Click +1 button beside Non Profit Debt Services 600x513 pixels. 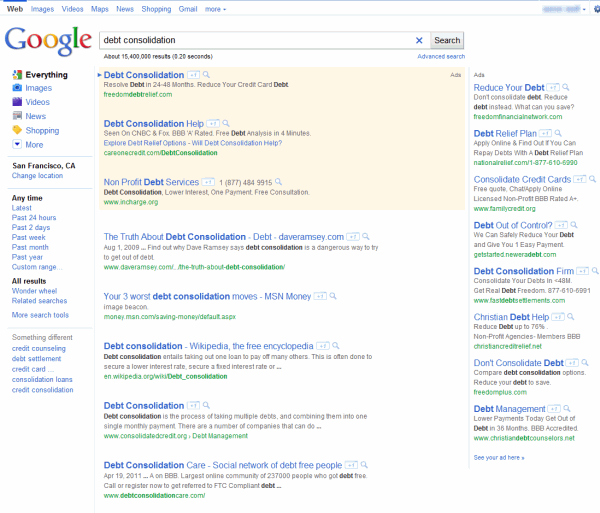pyautogui.click(x=208, y=182)
